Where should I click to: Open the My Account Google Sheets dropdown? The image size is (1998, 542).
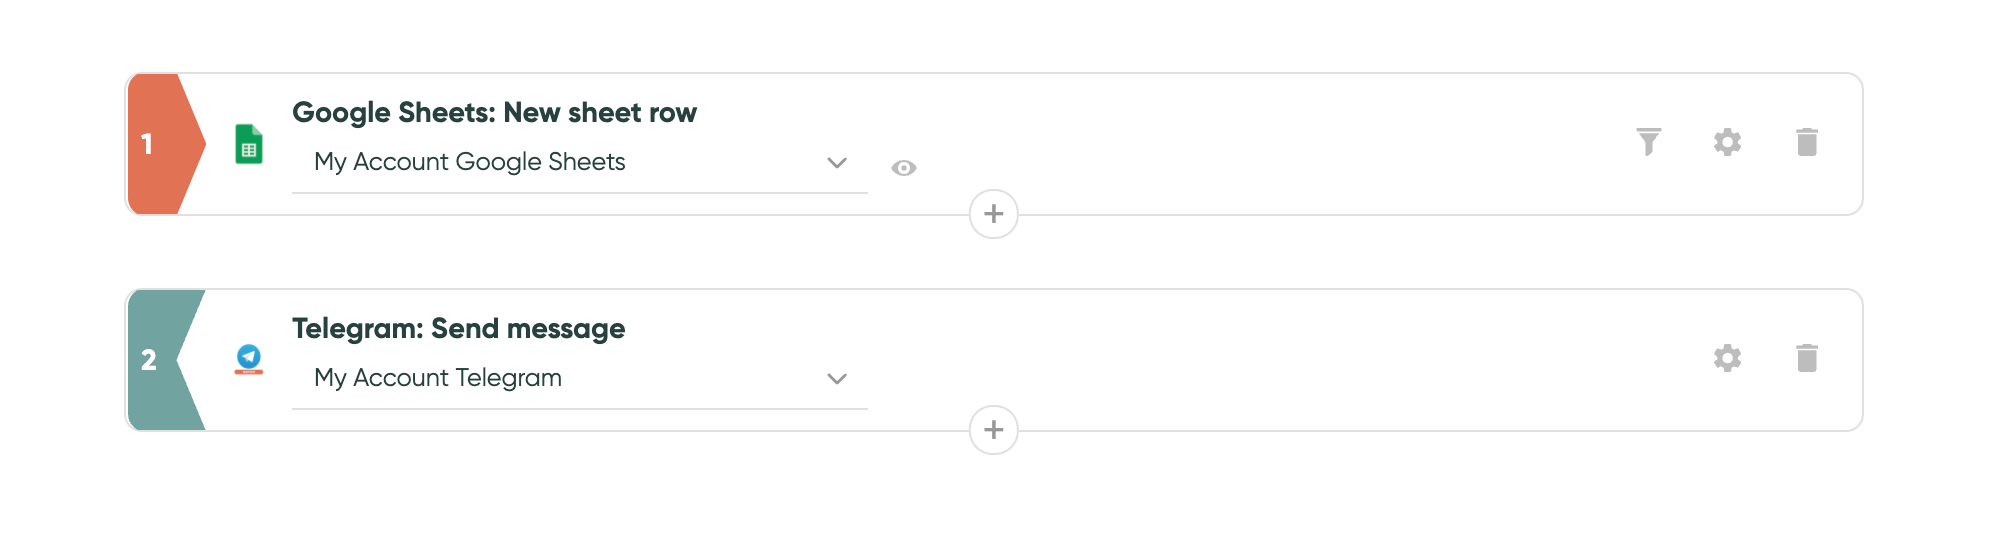coord(580,163)
